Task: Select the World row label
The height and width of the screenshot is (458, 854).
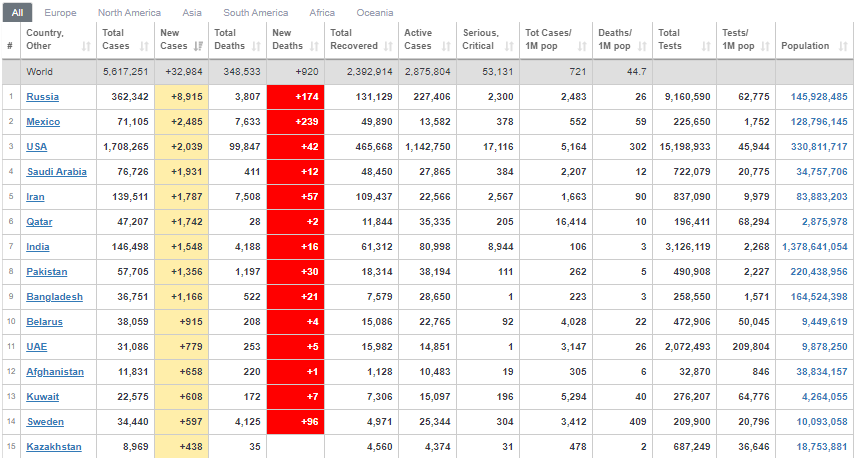Action: click(40, 72)
